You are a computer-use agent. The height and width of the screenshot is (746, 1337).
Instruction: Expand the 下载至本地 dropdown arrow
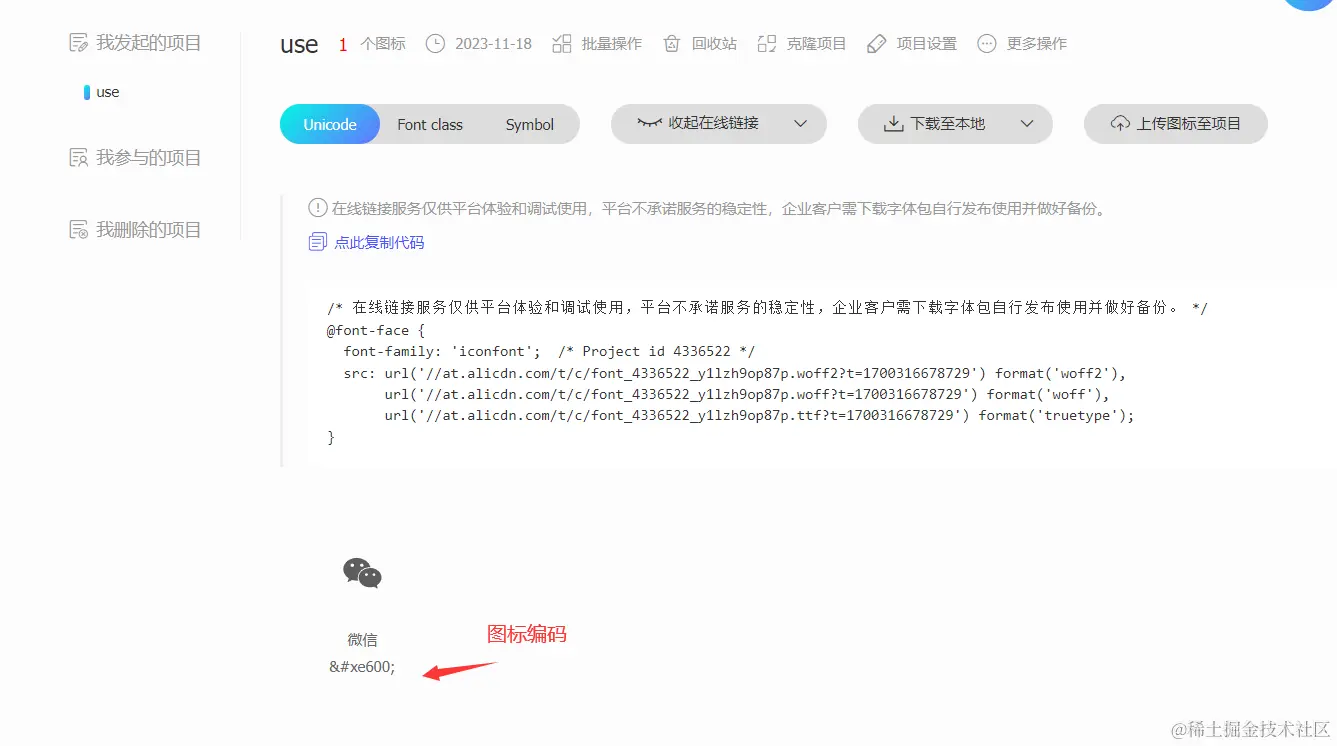[x=1026, y=124]
